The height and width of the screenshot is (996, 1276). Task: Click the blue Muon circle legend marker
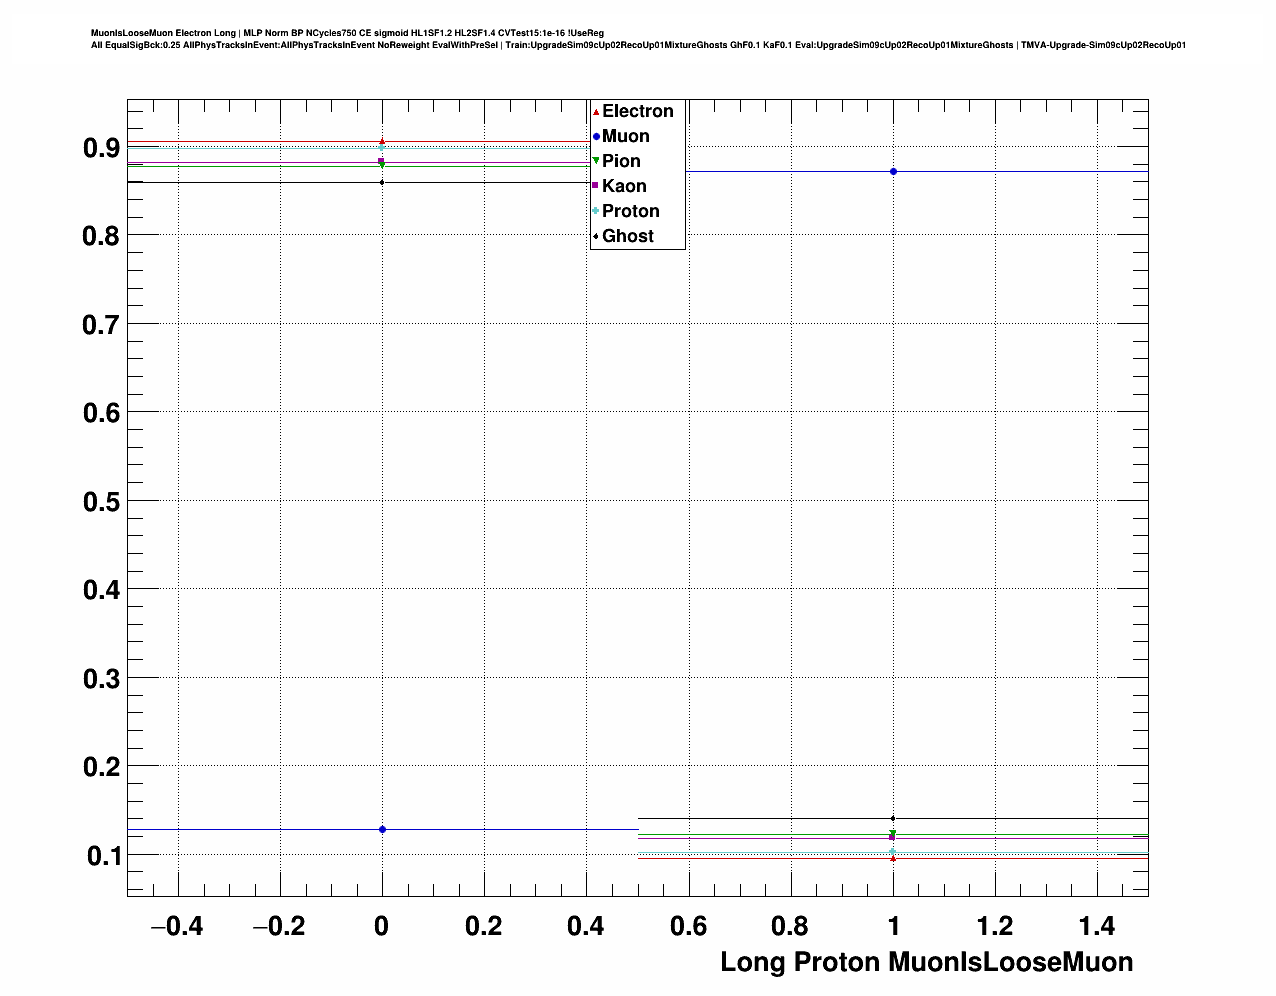pos(596,137)
